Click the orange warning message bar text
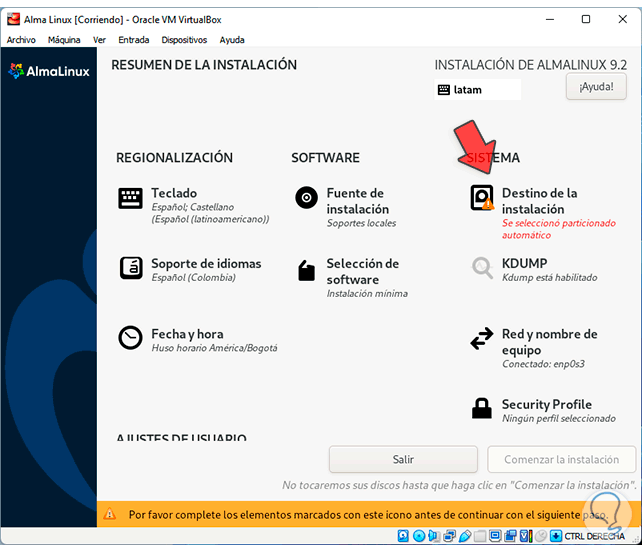This screenshot has width=642, height=552. pyautogui.click(x=368, y=514)
